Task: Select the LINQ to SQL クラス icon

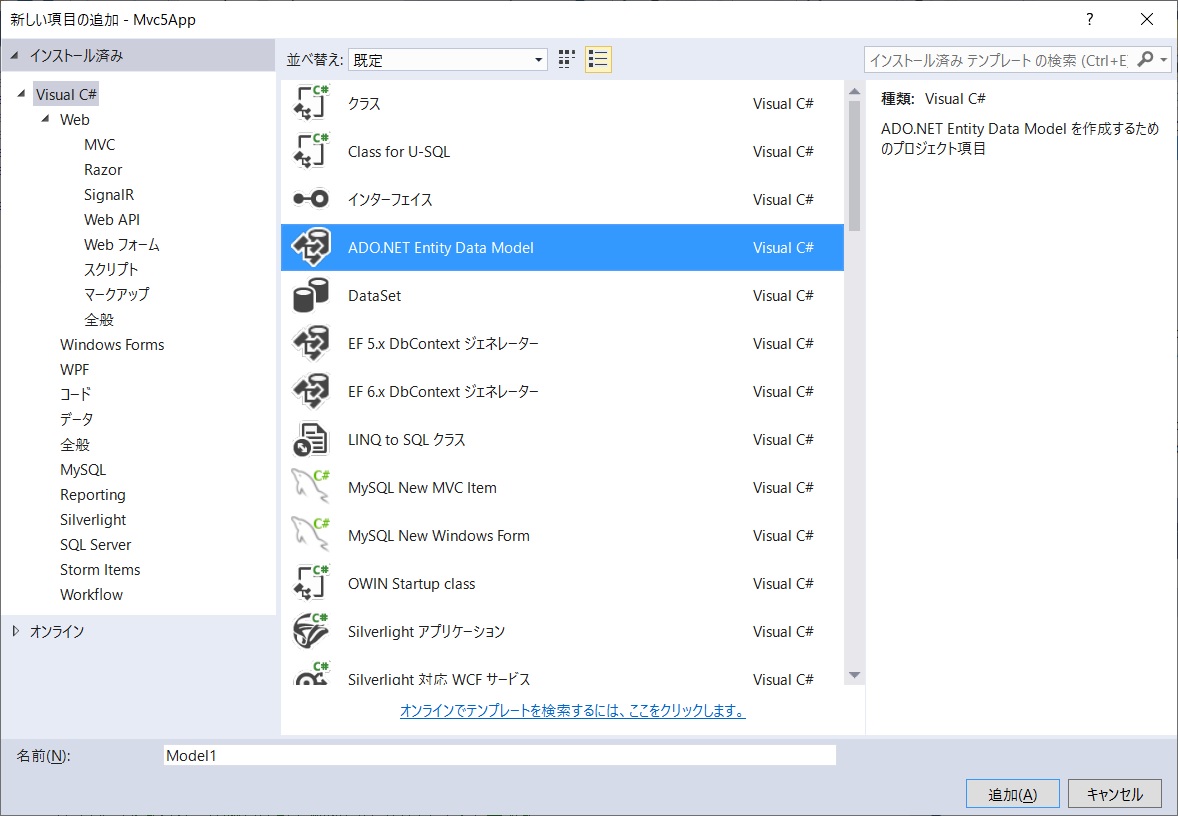Action: click(310, 440)
